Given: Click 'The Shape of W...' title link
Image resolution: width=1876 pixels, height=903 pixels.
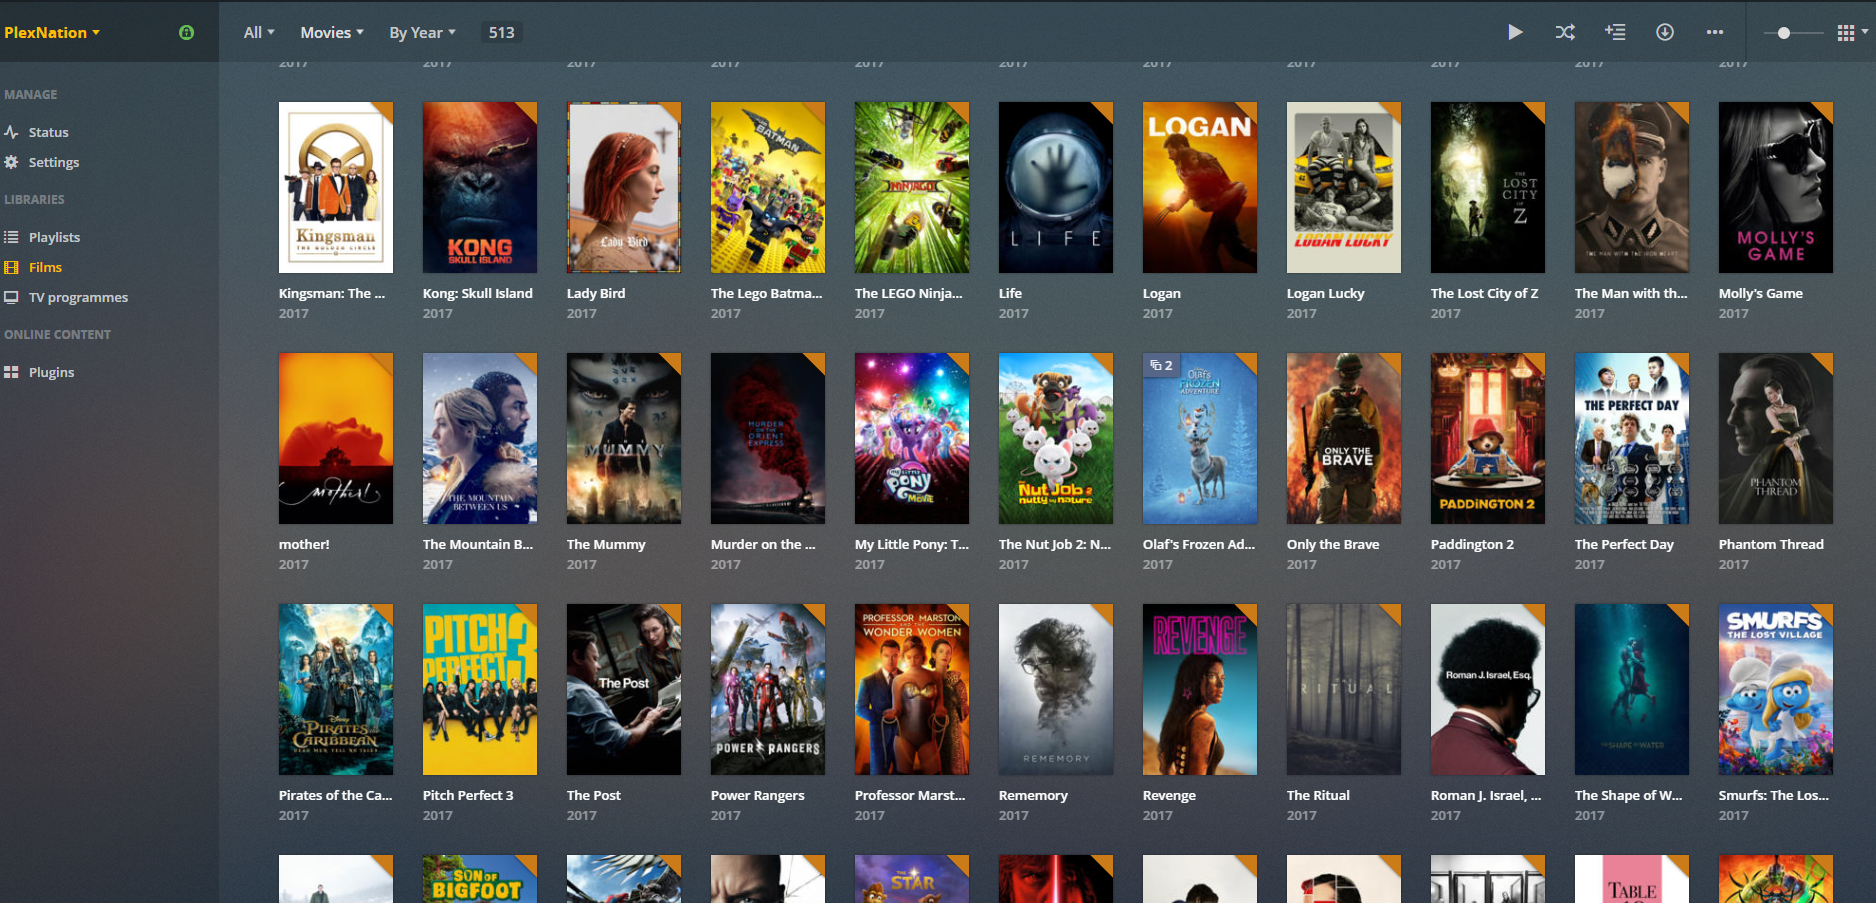Looking at the screenshot, I should pyautogui.click(x=1629, y=795).
